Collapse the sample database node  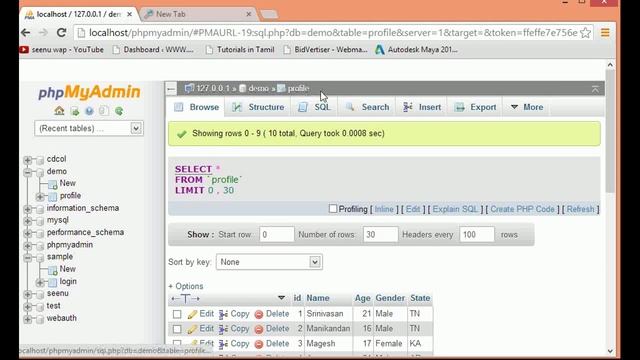pos(28,258)
